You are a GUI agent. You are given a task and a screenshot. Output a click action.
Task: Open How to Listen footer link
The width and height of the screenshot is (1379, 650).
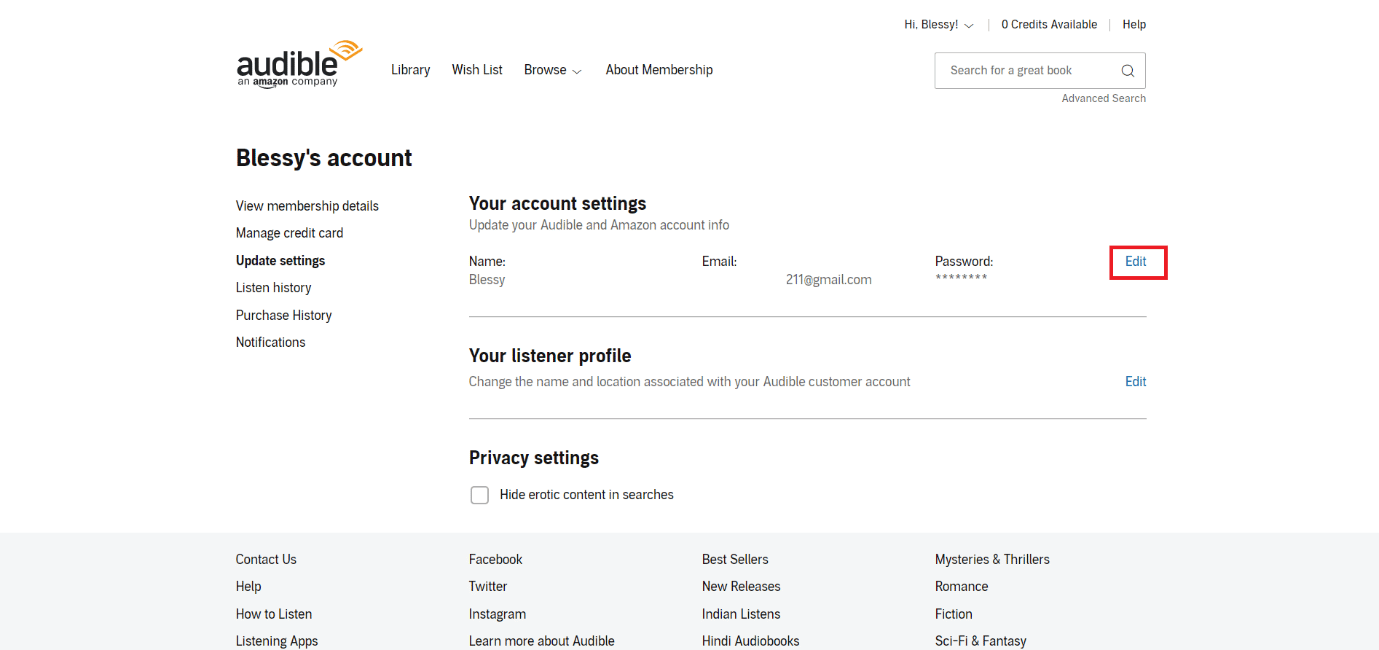click(x=274, y=614)
